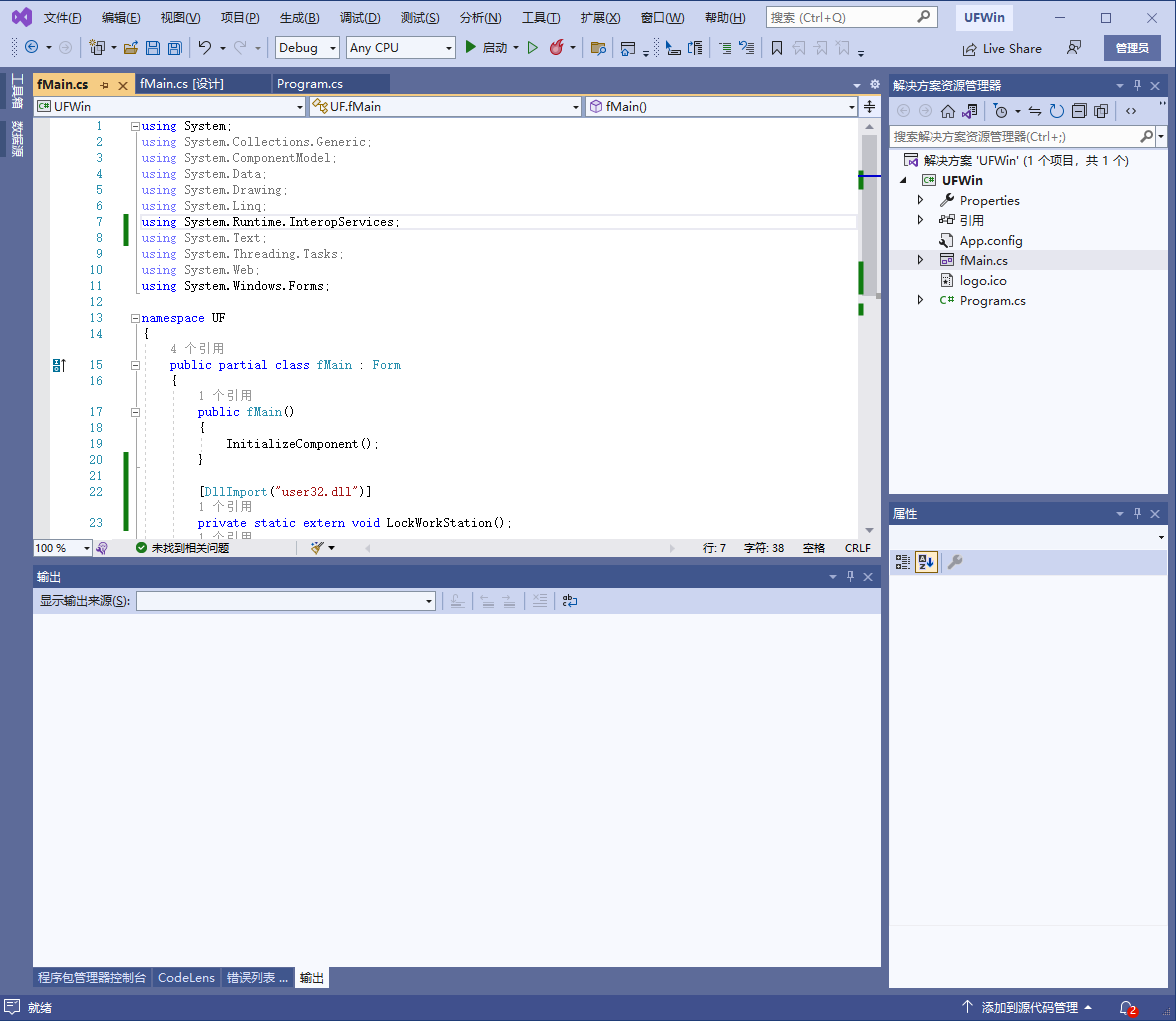Click the New Project toolbar icon

click(98, 48)
